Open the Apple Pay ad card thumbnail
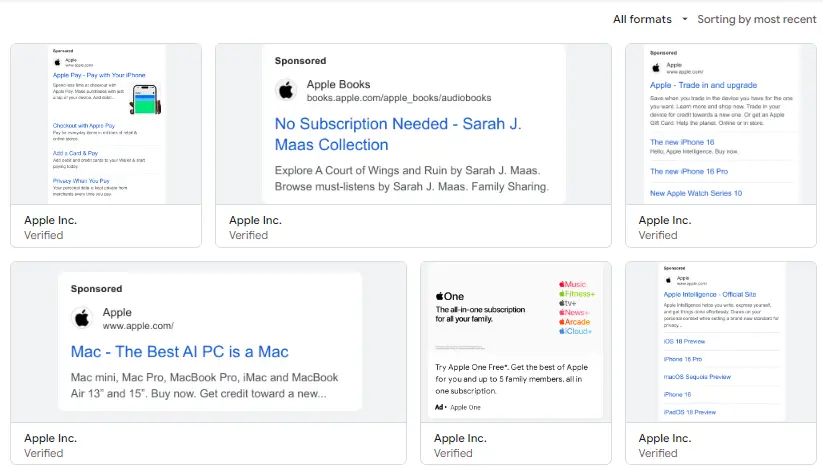This screenshot has height=470, width=823. click(x=106, y=124)
